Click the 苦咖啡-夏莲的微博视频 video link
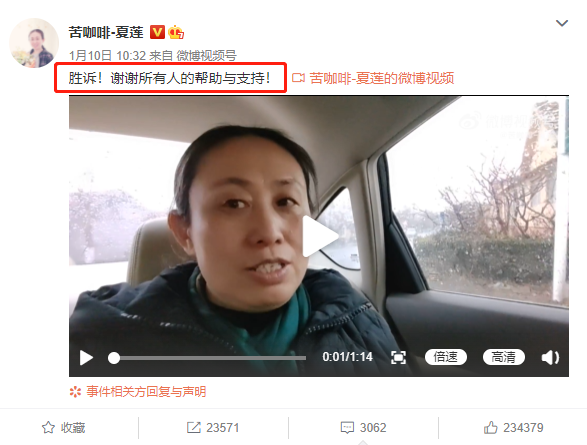Screen dimensions: 587x445 (382, 78)
